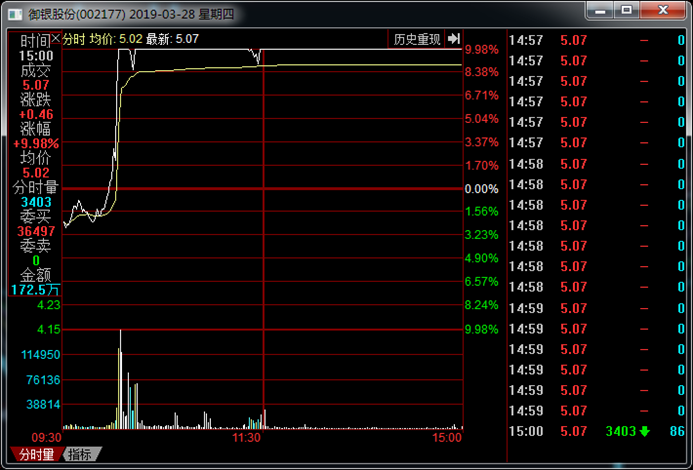The image size is (693, 470).
Task: Select the 15:00 trade row time
Action: coord(525,431)
